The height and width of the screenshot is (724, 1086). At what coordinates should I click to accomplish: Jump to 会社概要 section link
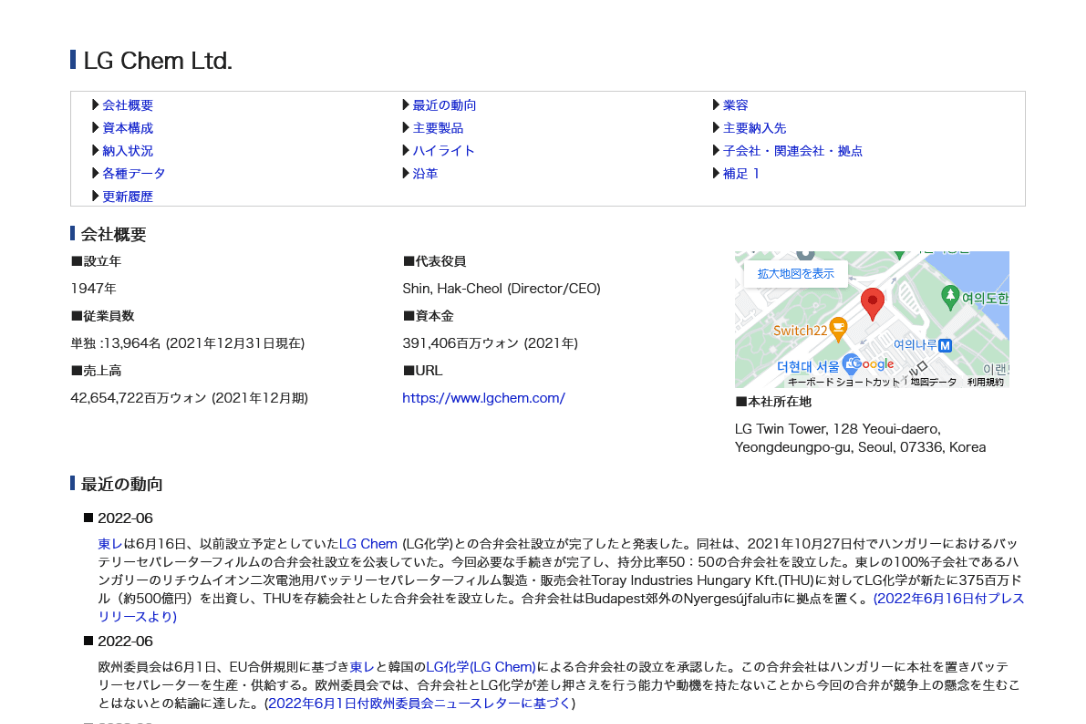pos(127,105)
